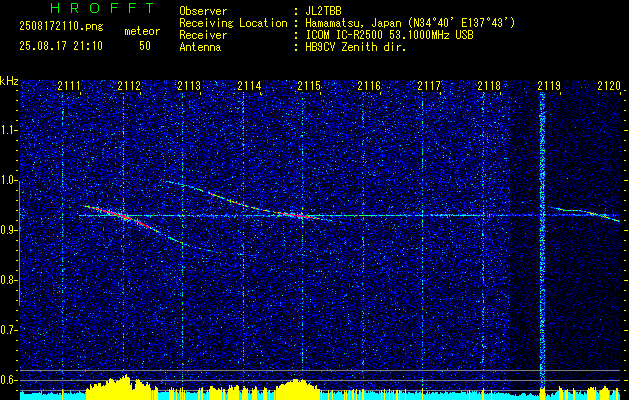Click the 2118 time axis label

coord(489,85)
